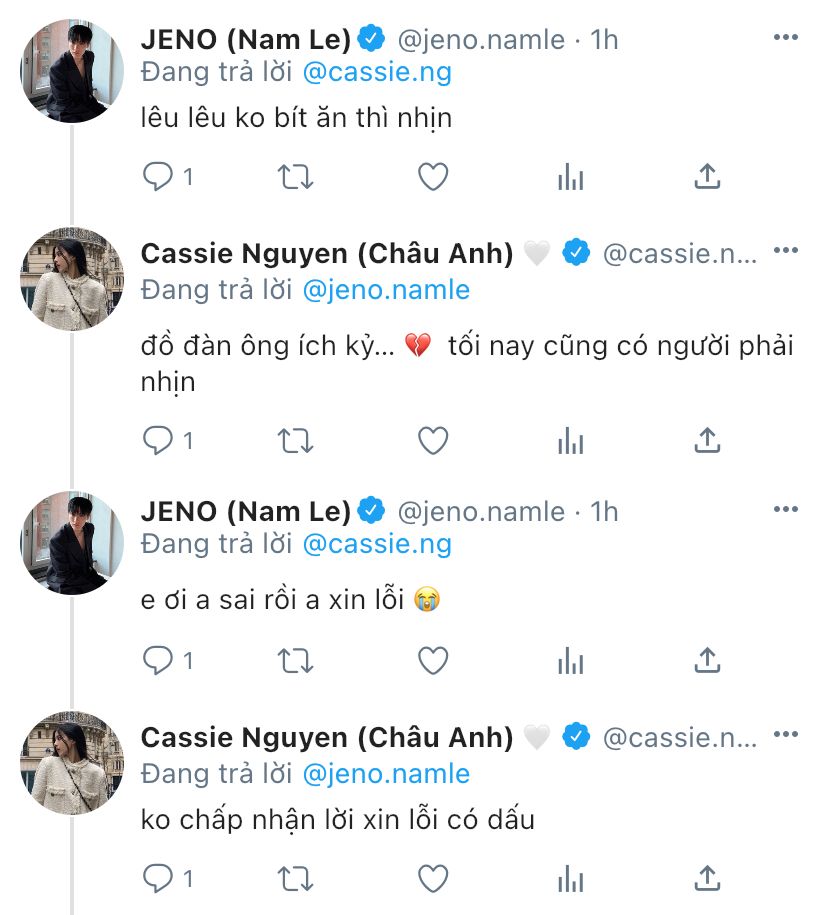The width and height of the screenshot is (828, 915).
Task: Reply to the 'lêu lêu ko bít ăn' tweet
Action: click(x=160, y=178)
